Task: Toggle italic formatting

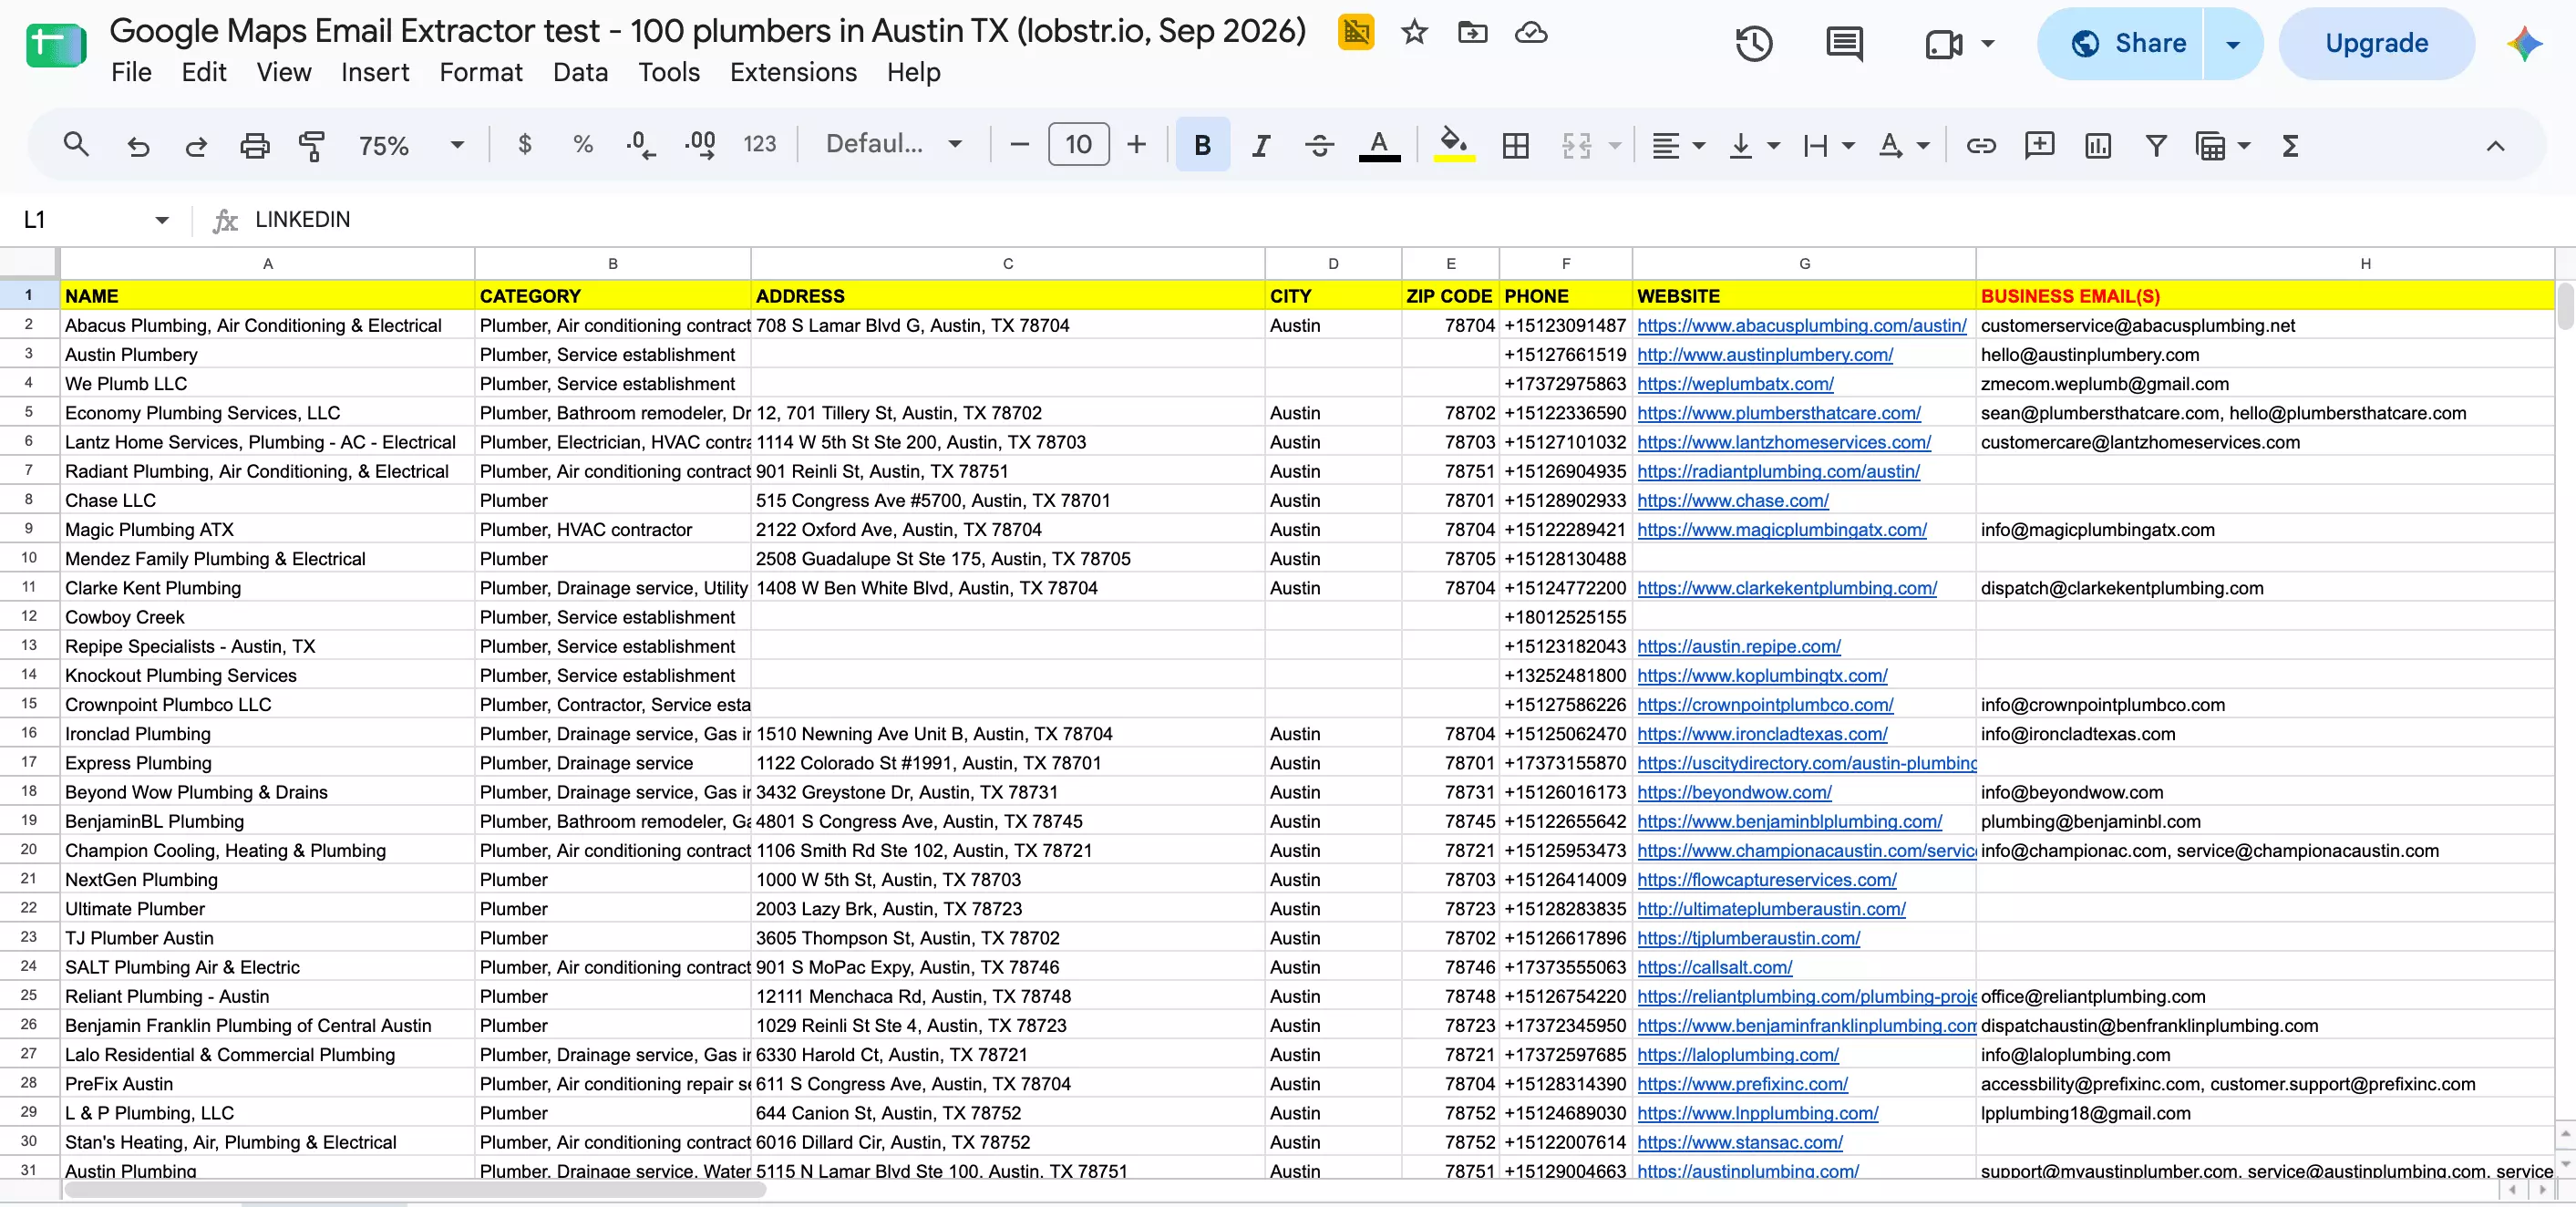Action: pyautogui.click(x=1261, y=146)
